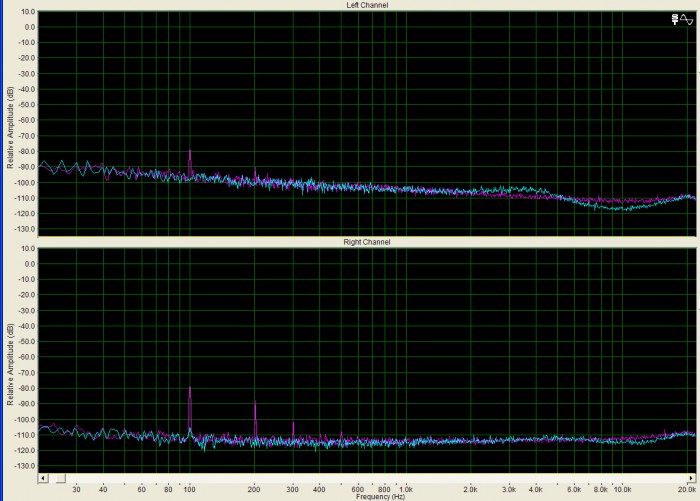Click the horizontal scrollbar thumb

pos(61,478)
